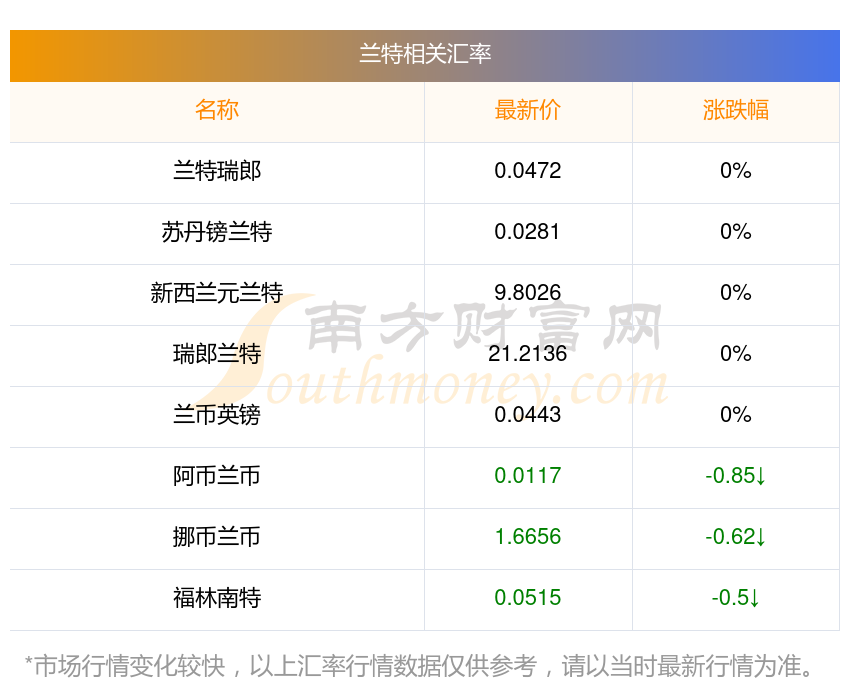
Task: Click the 最新价 column header
Action: pyautogui.click(x=528, y=110)
